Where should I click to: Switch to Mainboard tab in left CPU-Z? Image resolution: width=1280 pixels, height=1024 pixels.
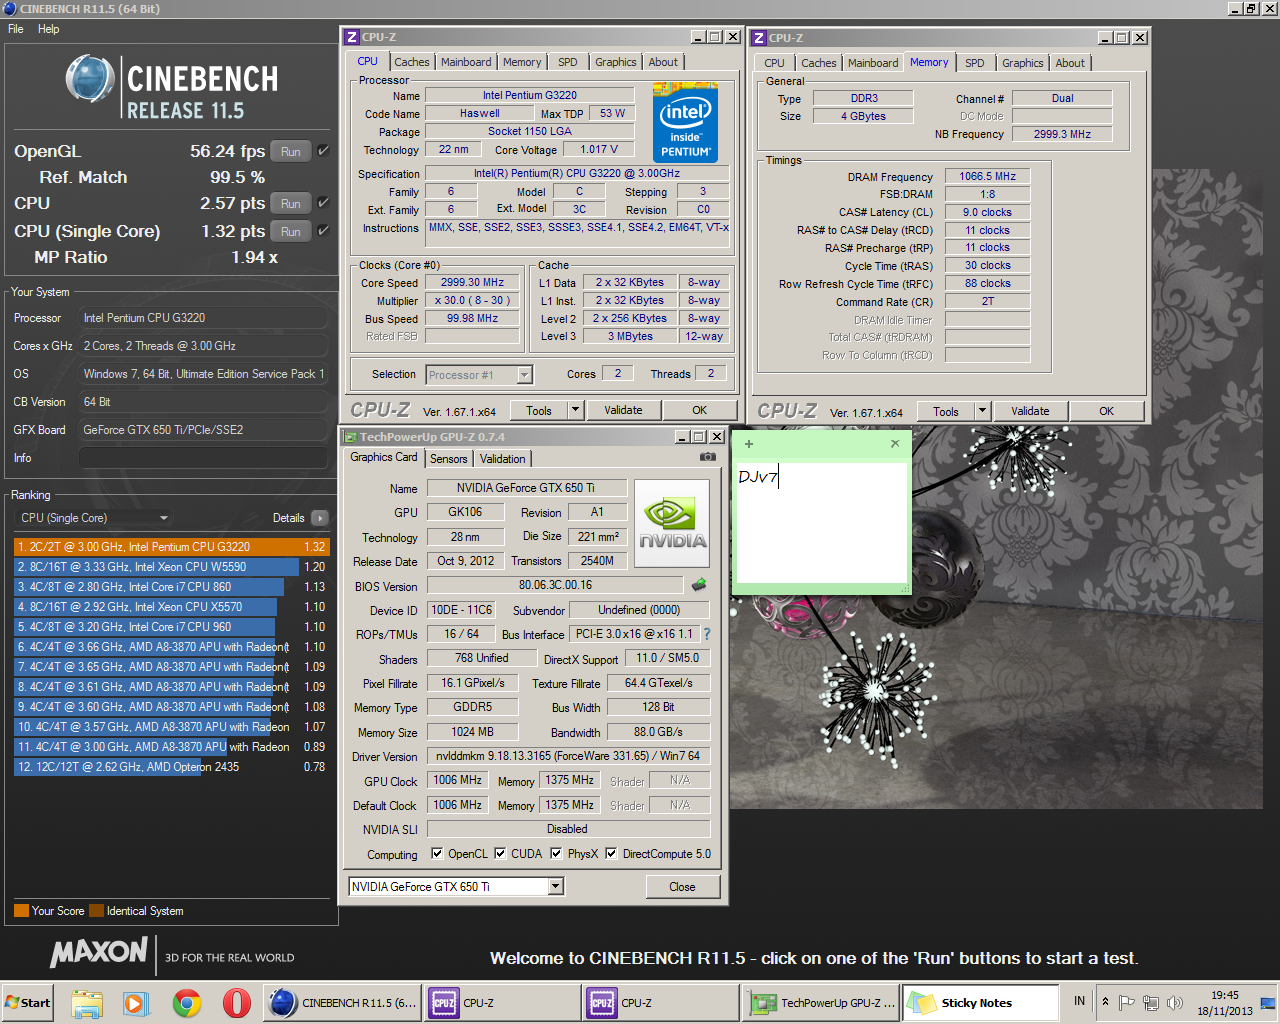coord(466,62)
